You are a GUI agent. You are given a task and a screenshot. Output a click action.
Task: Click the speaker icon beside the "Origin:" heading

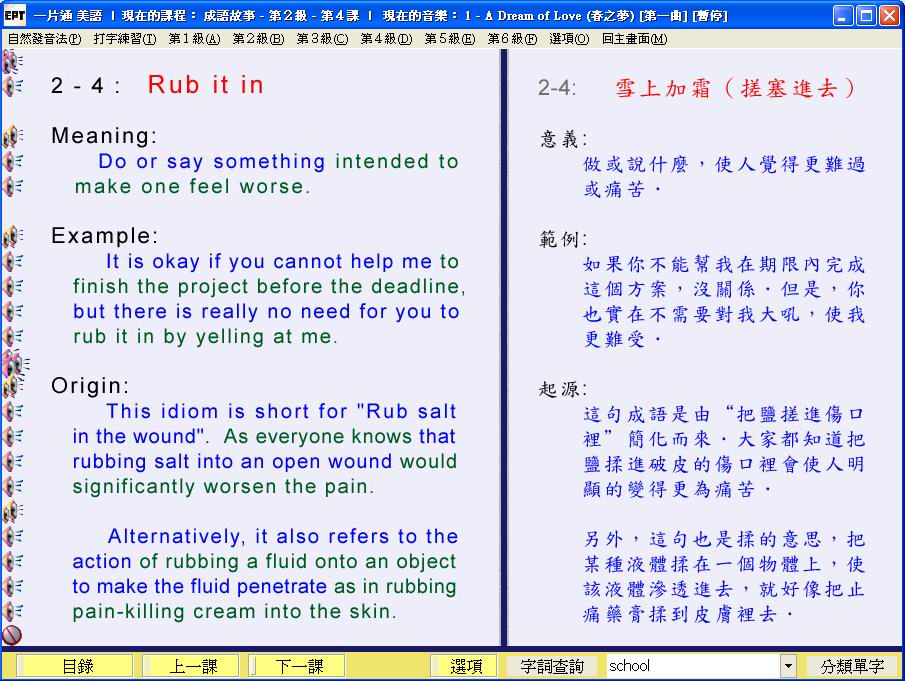click(13, 386)
